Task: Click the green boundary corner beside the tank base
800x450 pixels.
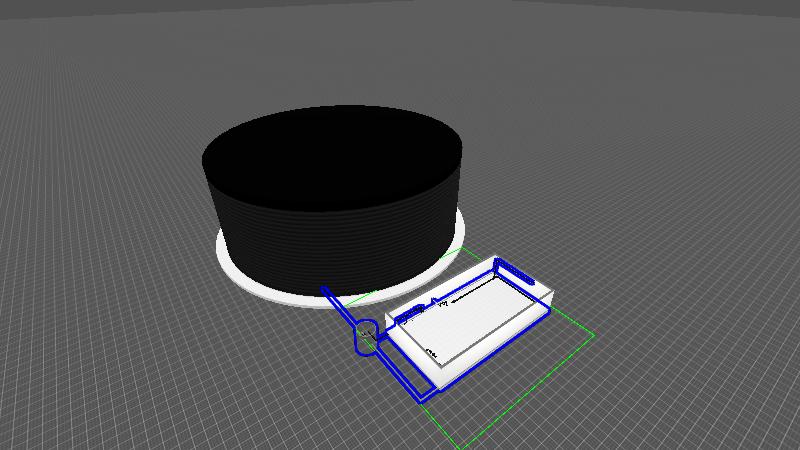Action: click(465, 246)
